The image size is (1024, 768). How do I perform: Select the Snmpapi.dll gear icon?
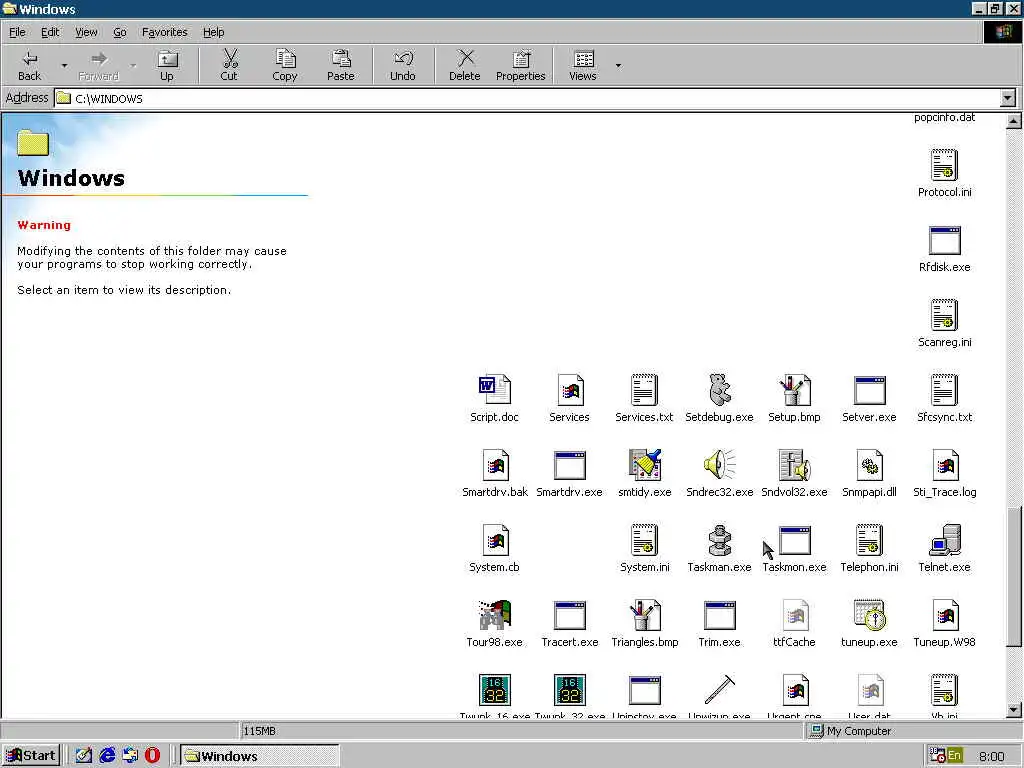[x=869, y=465]
